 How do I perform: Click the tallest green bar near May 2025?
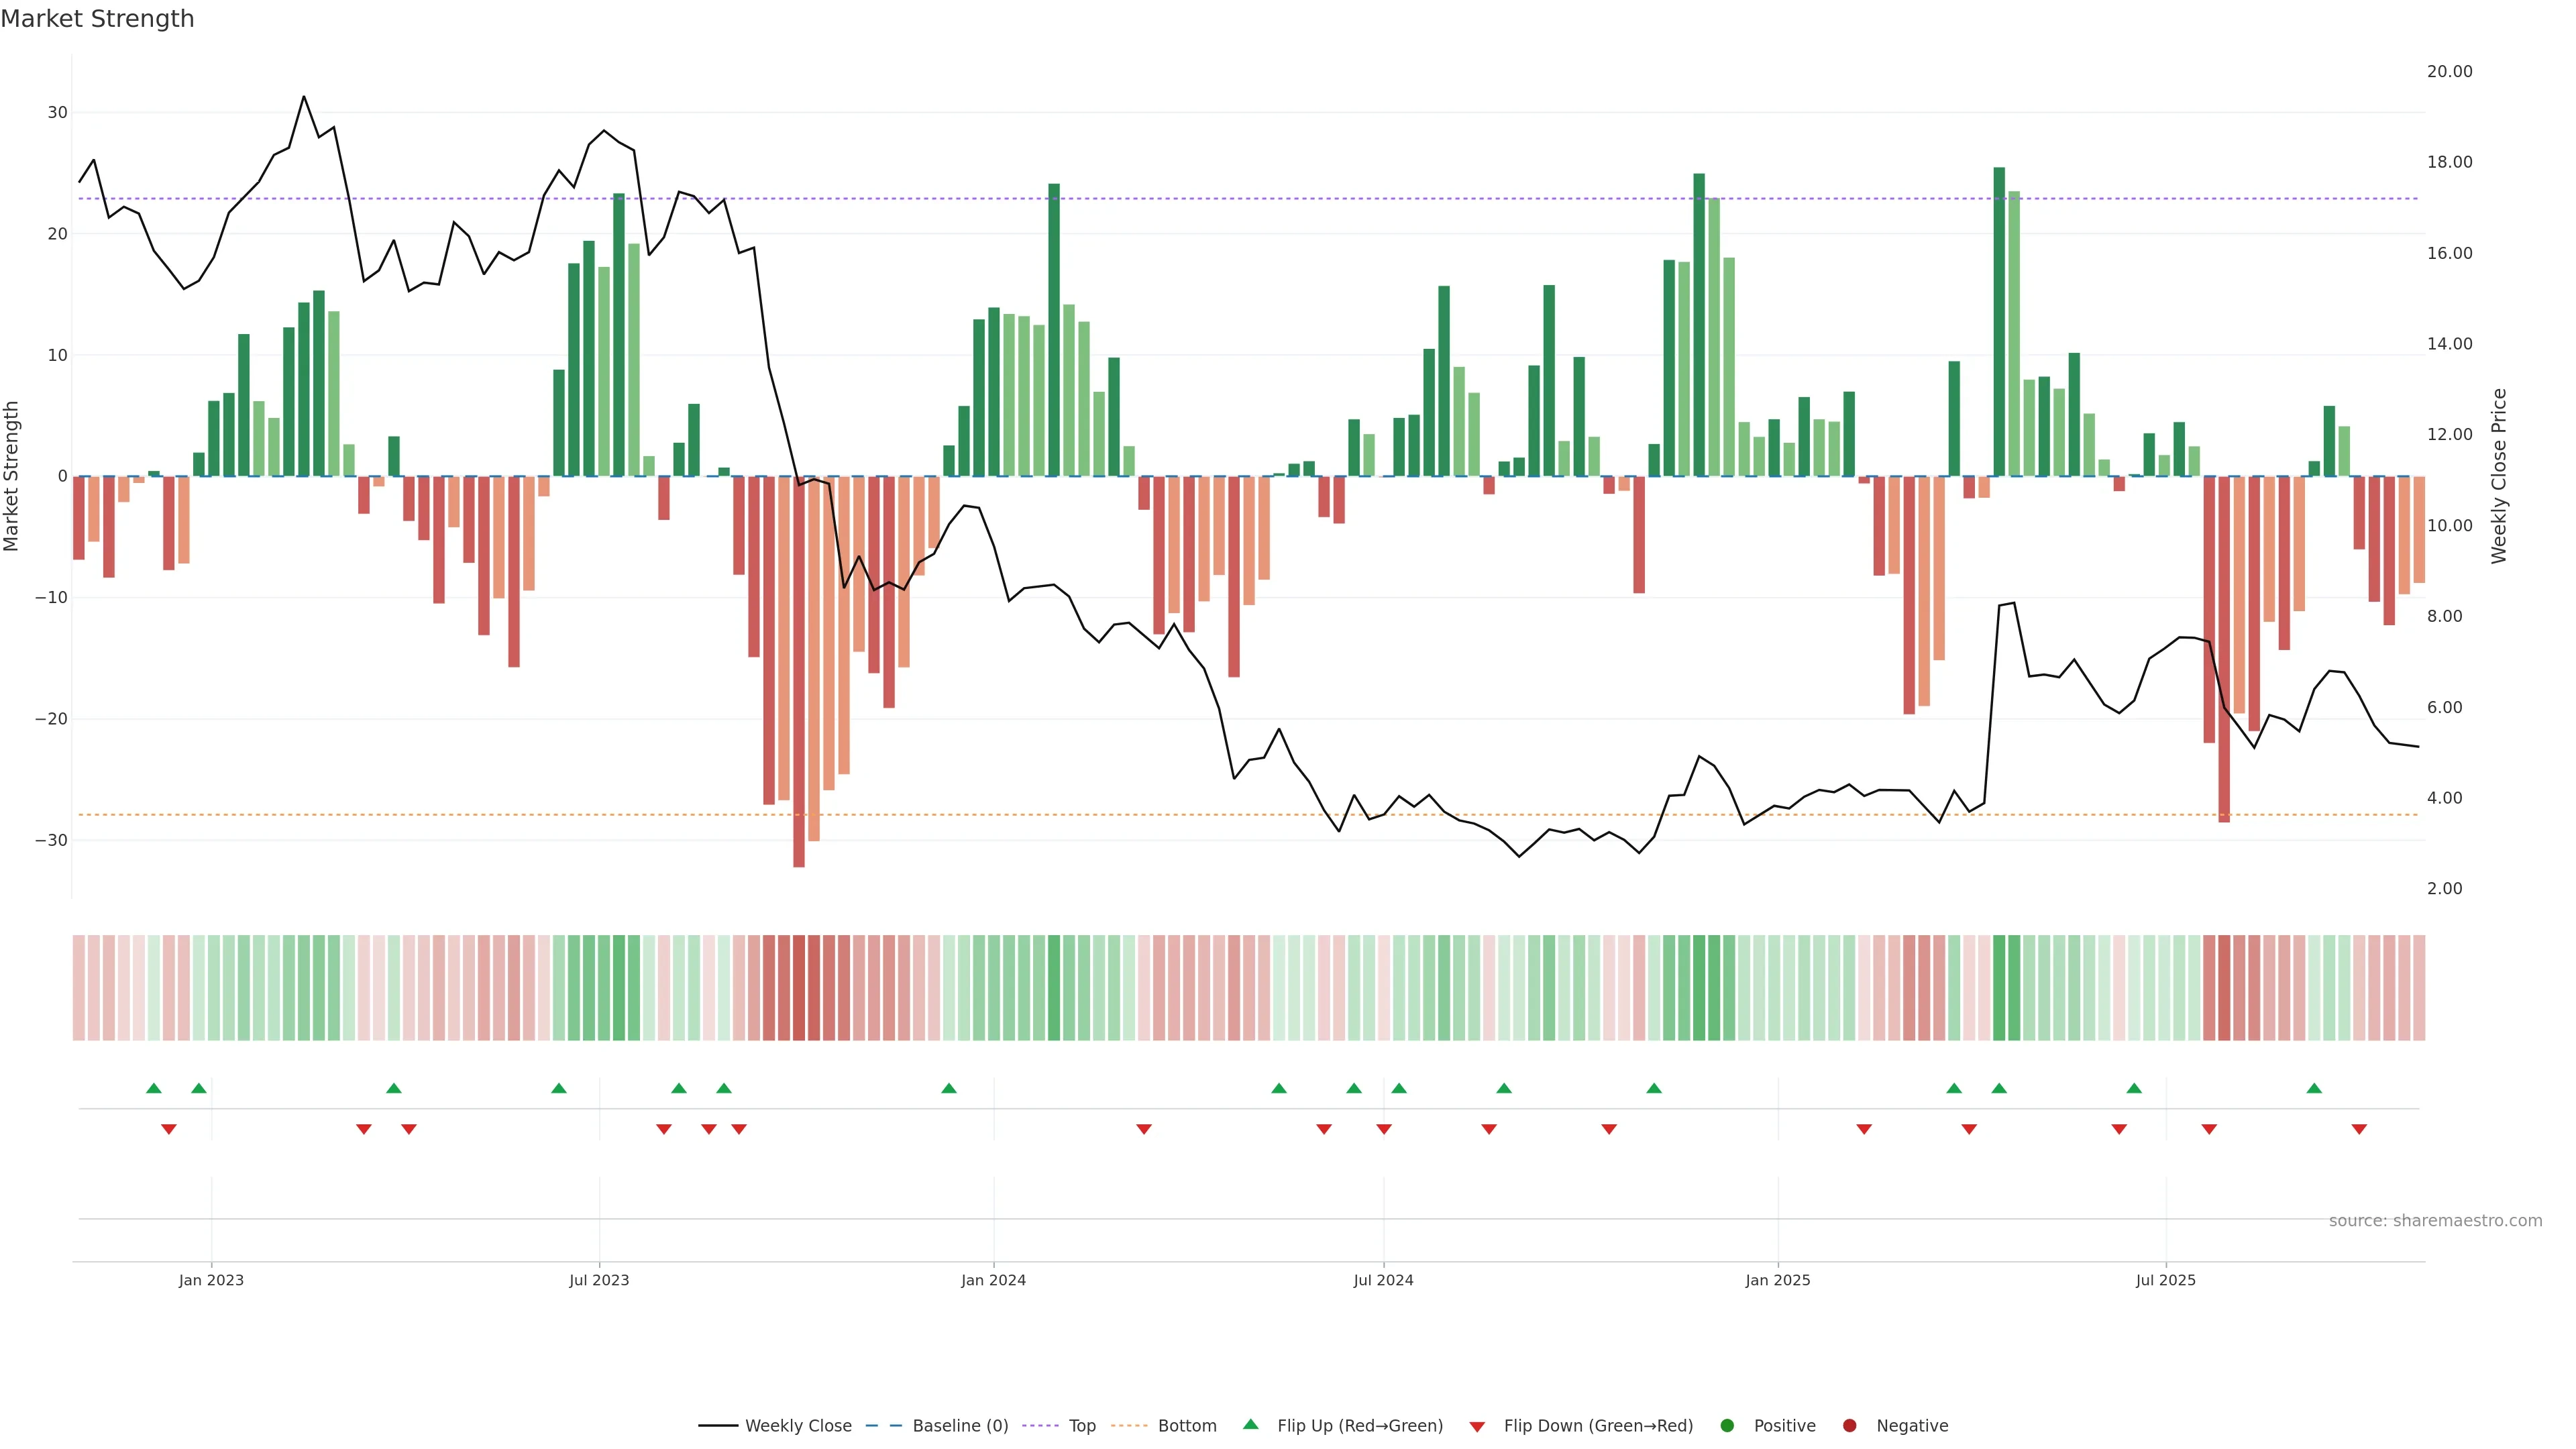[x=1999, y=320]
